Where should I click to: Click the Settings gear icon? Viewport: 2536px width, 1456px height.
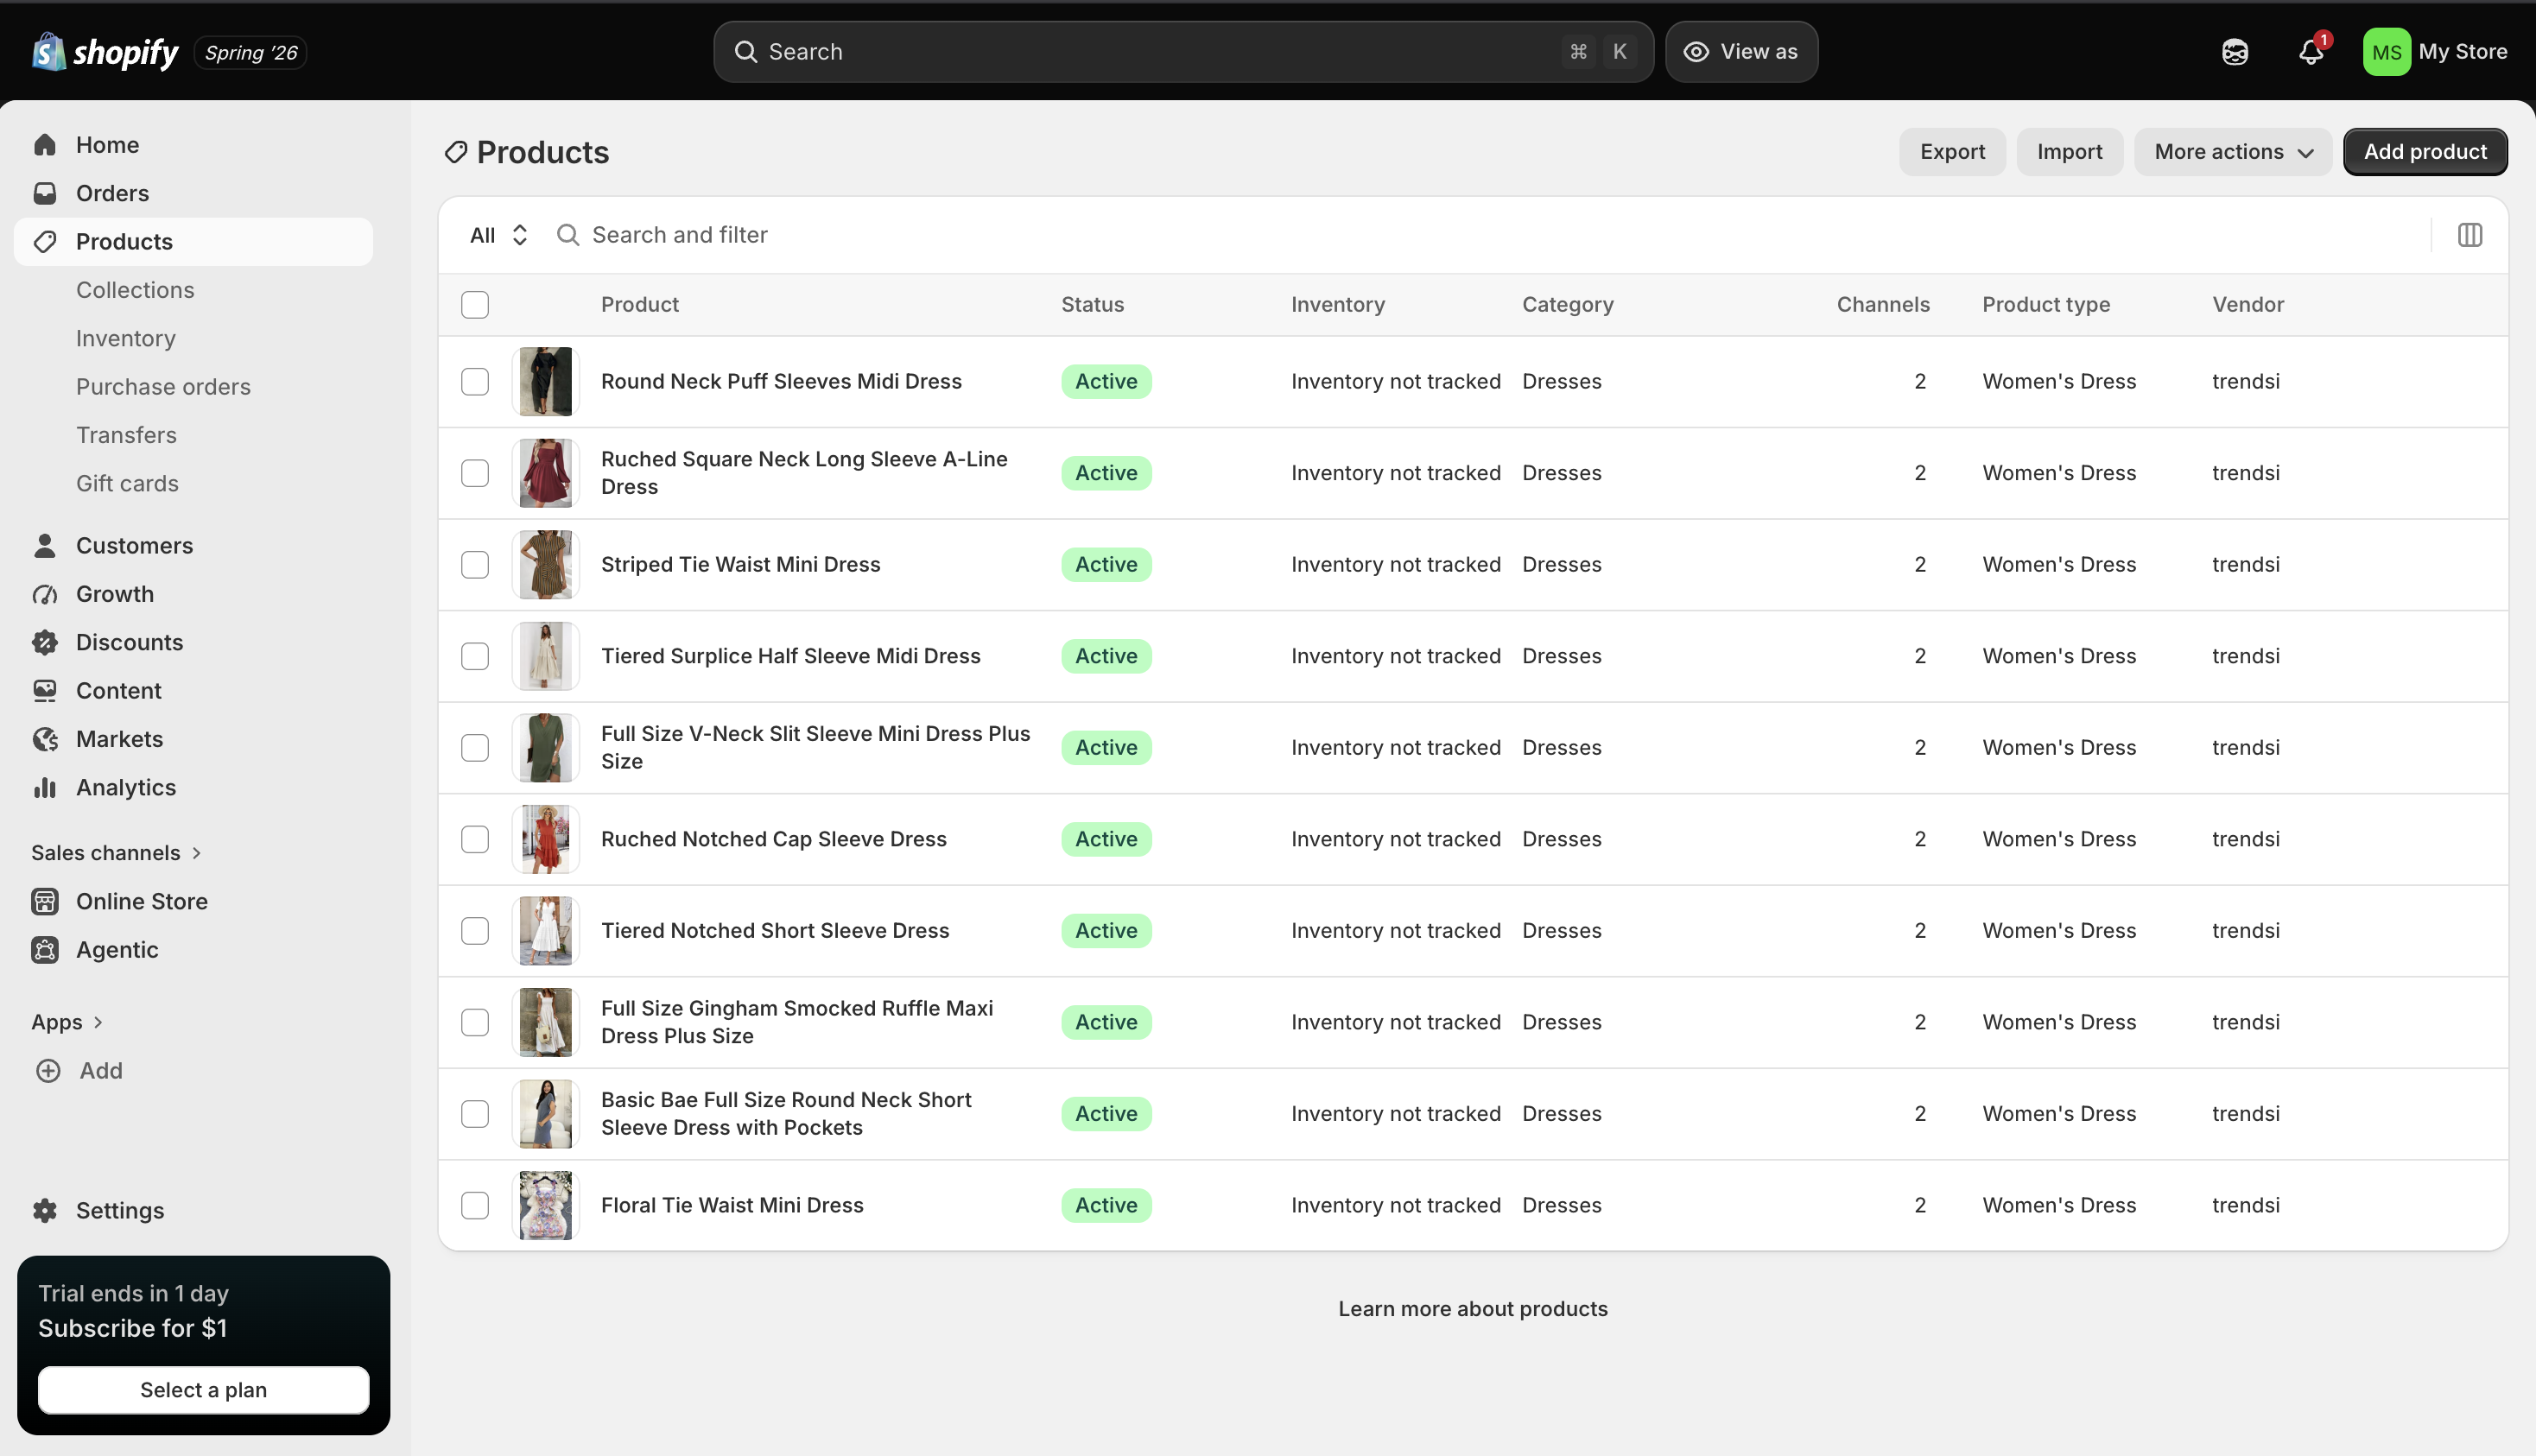(x=45, y=1210)
